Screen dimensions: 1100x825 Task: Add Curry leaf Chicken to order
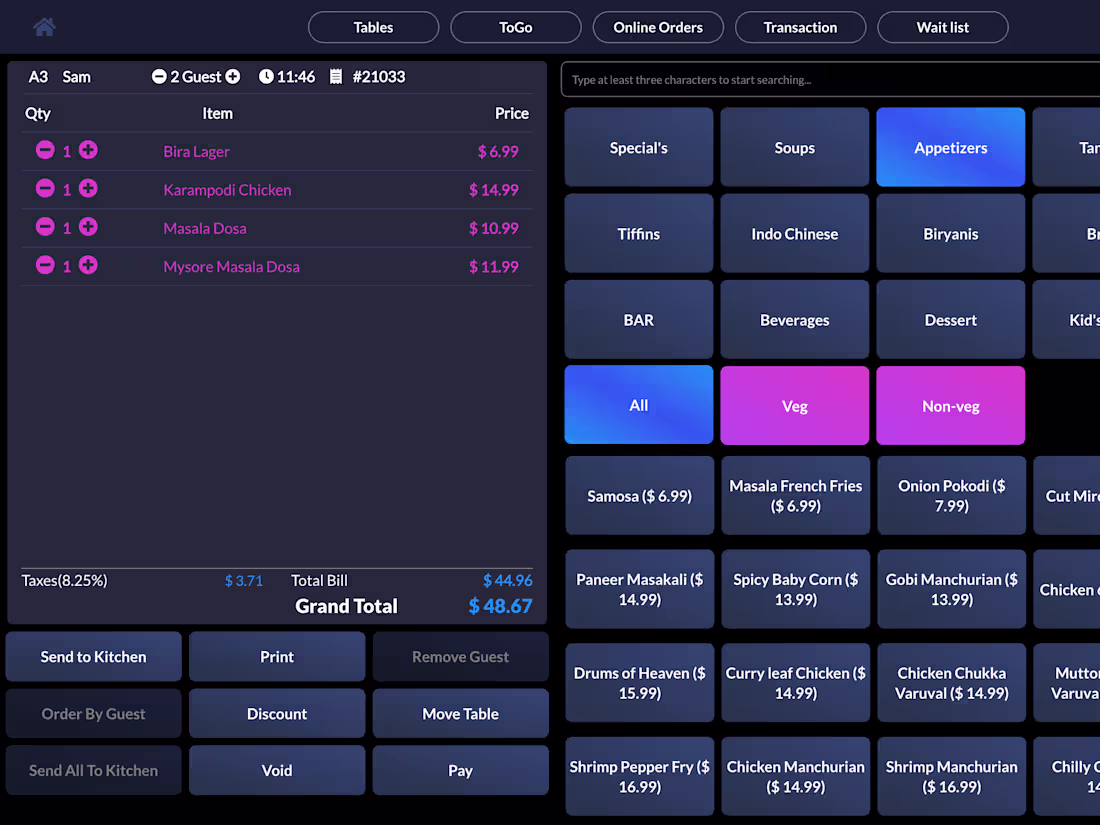[796, 683]
